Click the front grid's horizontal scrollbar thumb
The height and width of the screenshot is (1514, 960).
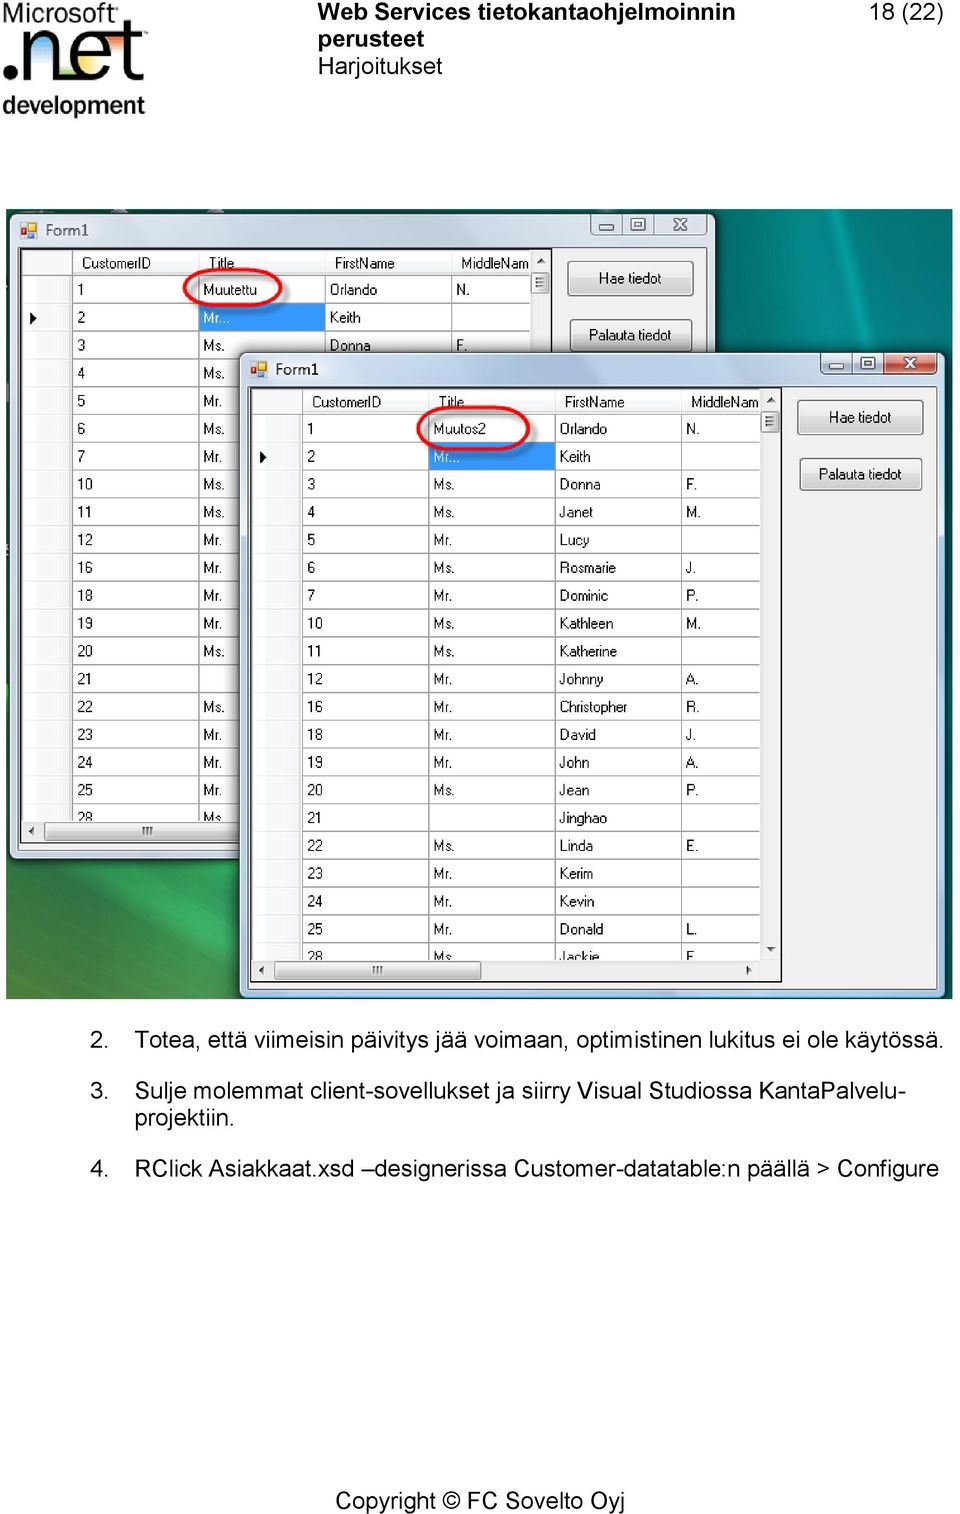pos(378,970)
